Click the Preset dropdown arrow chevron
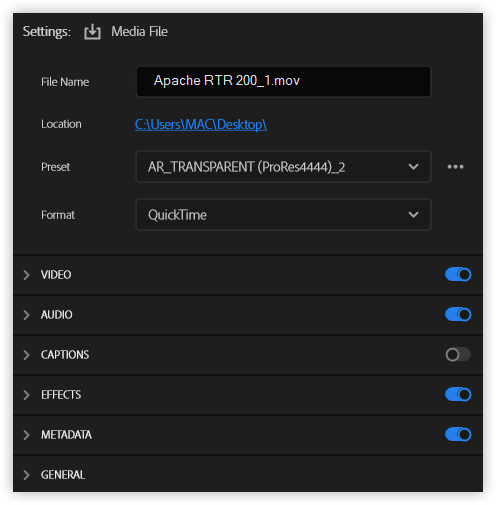Viewport: 496px width, 505px height. tap(413, 167)
